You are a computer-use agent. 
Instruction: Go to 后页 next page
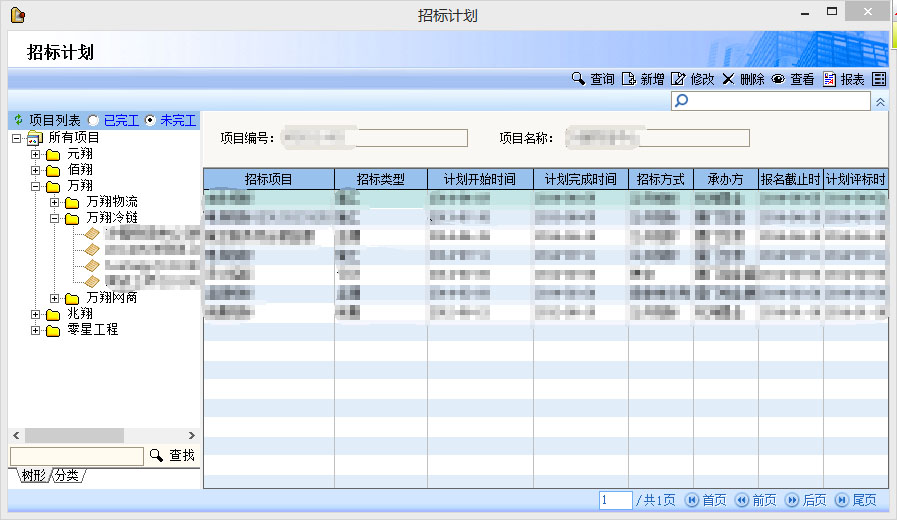coord(806,500)
